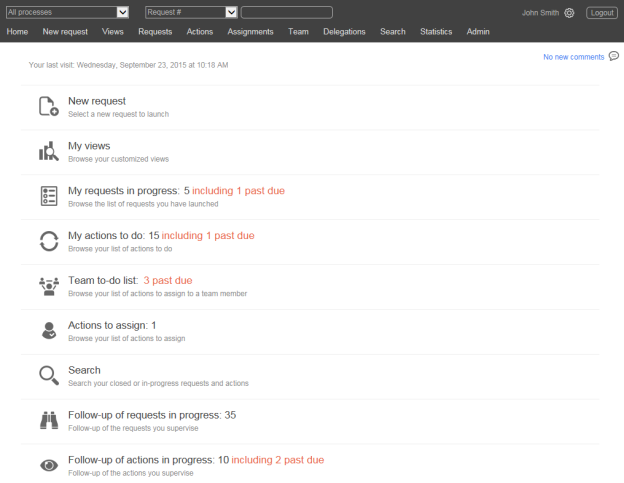
Task: Click the Follow-up of actions eye icon
Action: [x=48, y=465]
